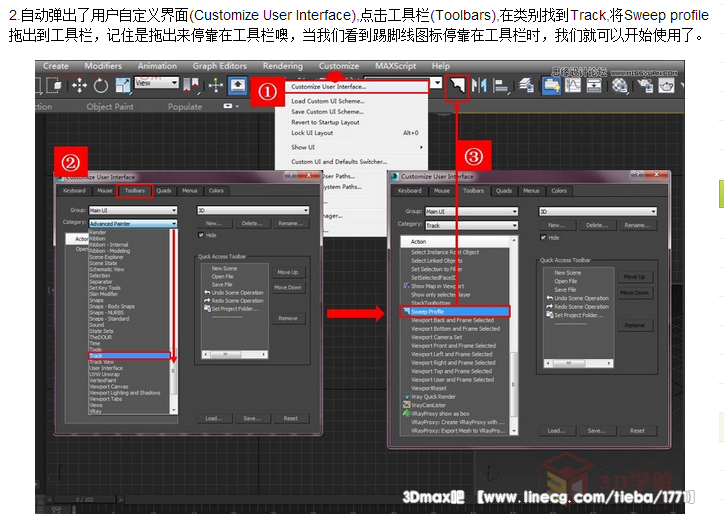The height and width of the screenshot is (514, 724).
Task: Open the Material Editor icon
Action: click(x=620, y=86)
